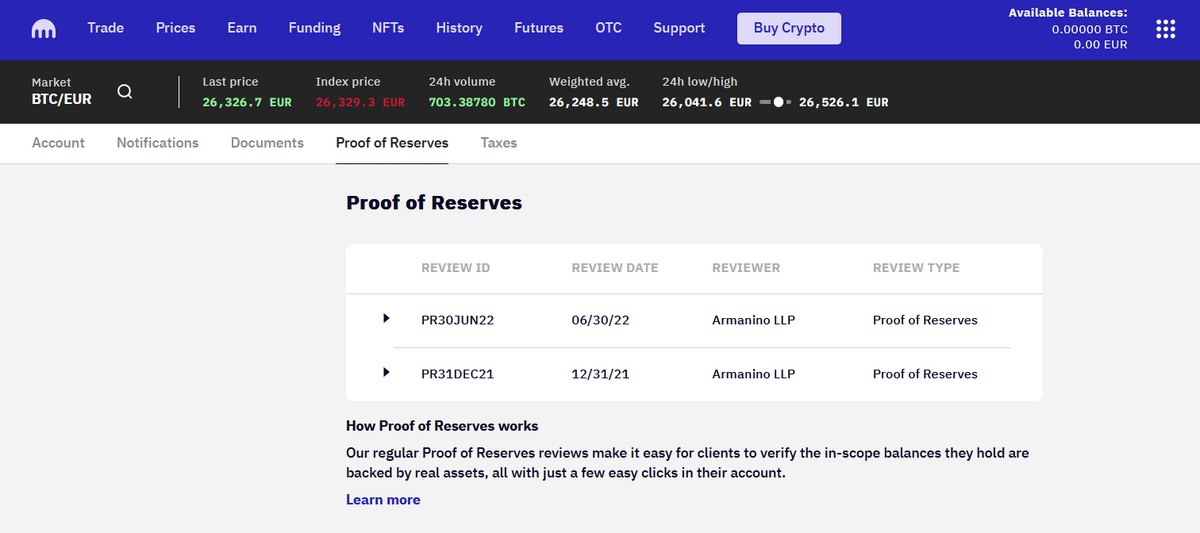
Task: Click the REVIEWER column header
Action: [746, 268]
